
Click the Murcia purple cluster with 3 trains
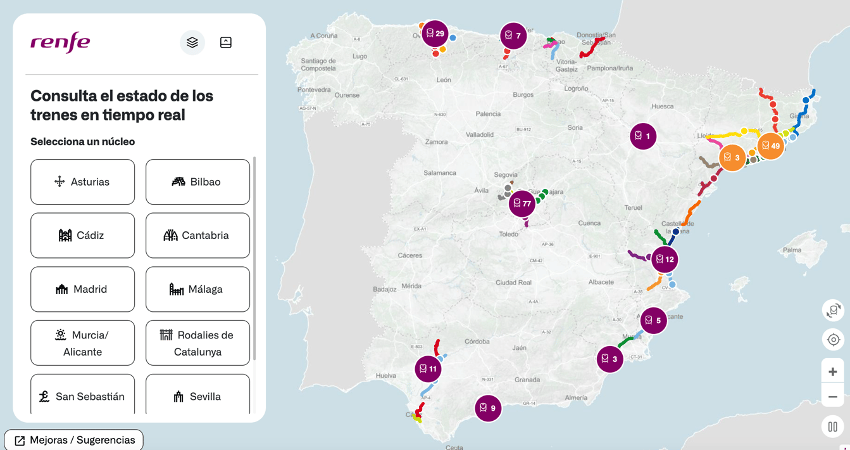coord(610,359)
